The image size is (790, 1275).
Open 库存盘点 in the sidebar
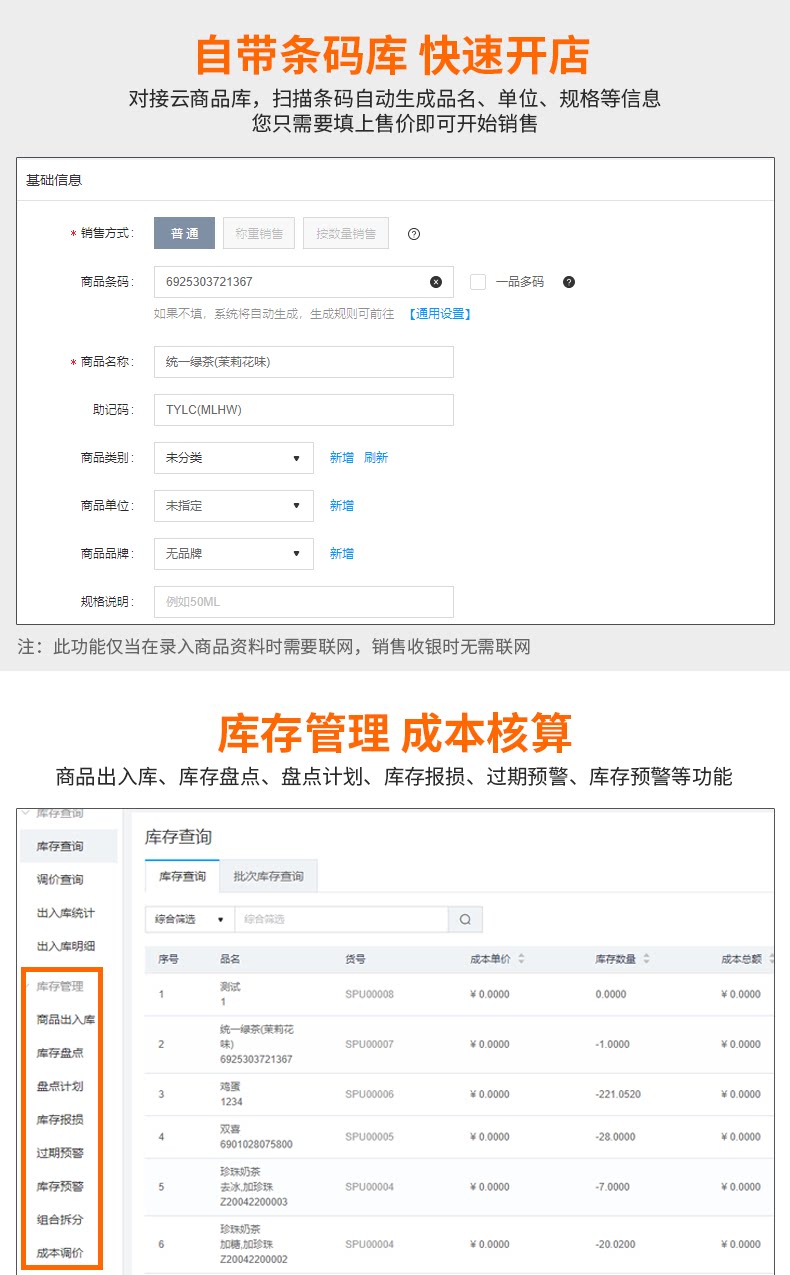point(60,1053)
